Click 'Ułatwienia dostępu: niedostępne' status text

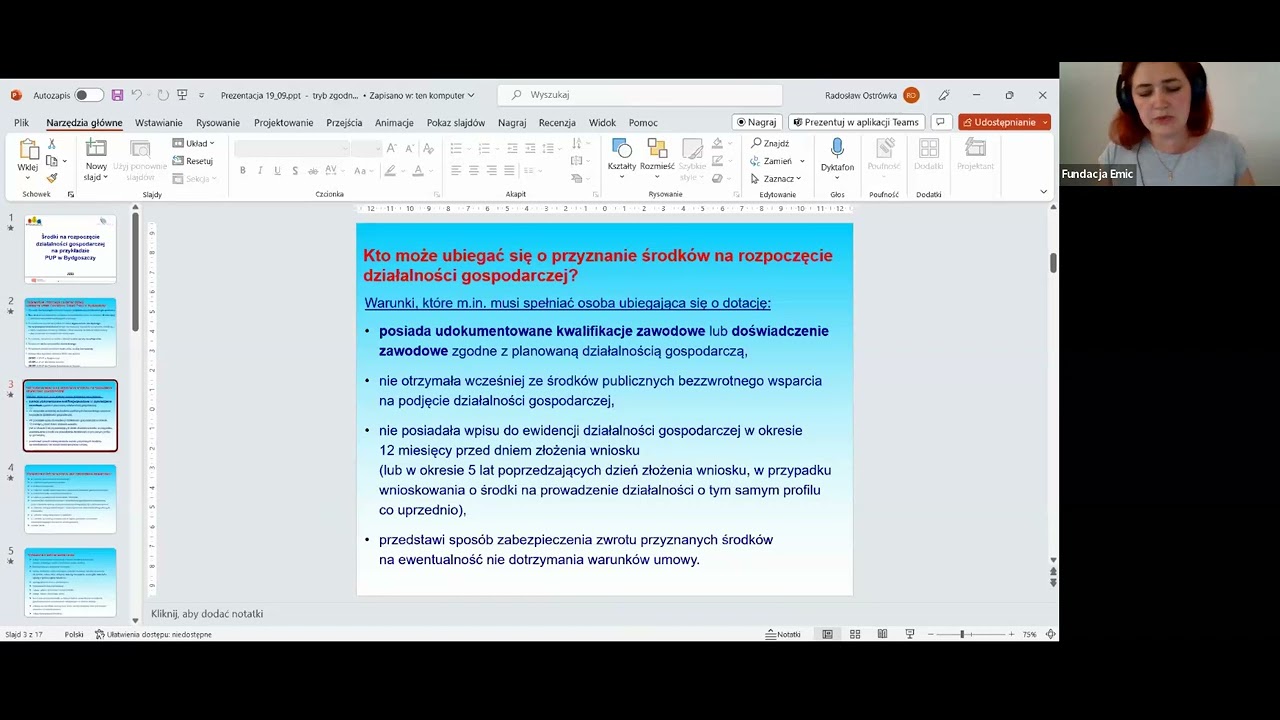pyautogui.click(x=153, y=634)
